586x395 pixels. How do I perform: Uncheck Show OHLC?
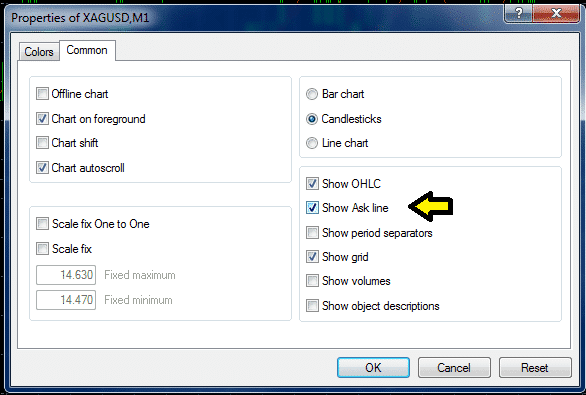point(312,183)
